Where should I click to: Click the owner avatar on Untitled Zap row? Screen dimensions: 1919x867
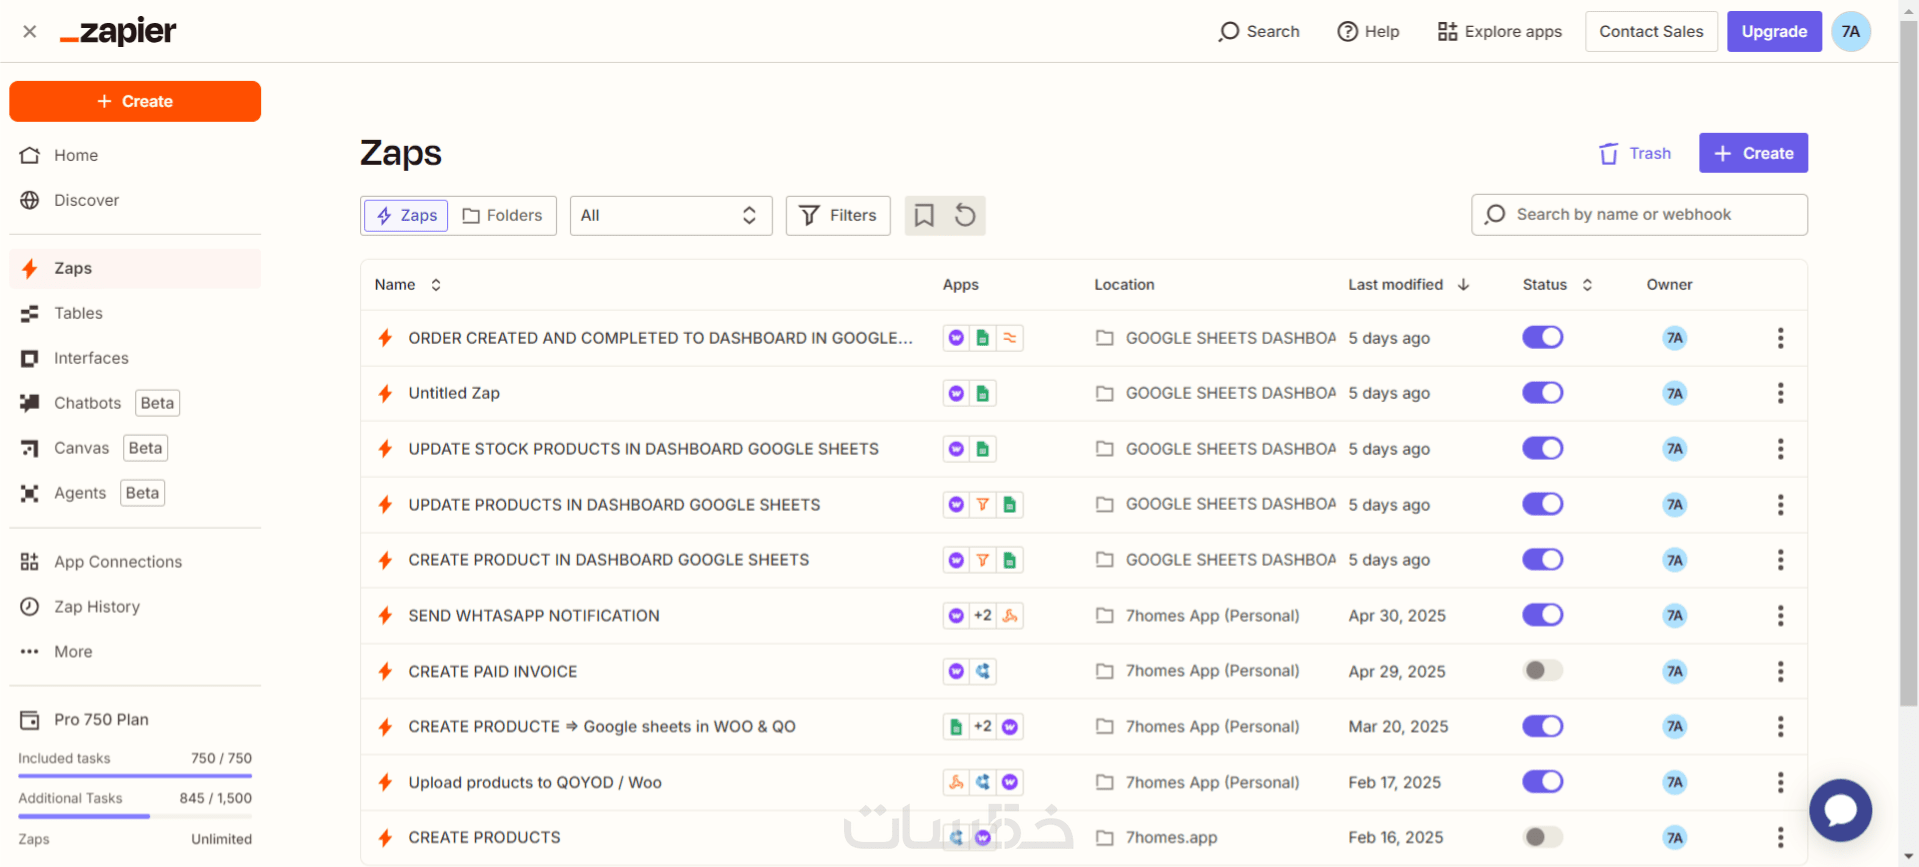(1675, 394)
